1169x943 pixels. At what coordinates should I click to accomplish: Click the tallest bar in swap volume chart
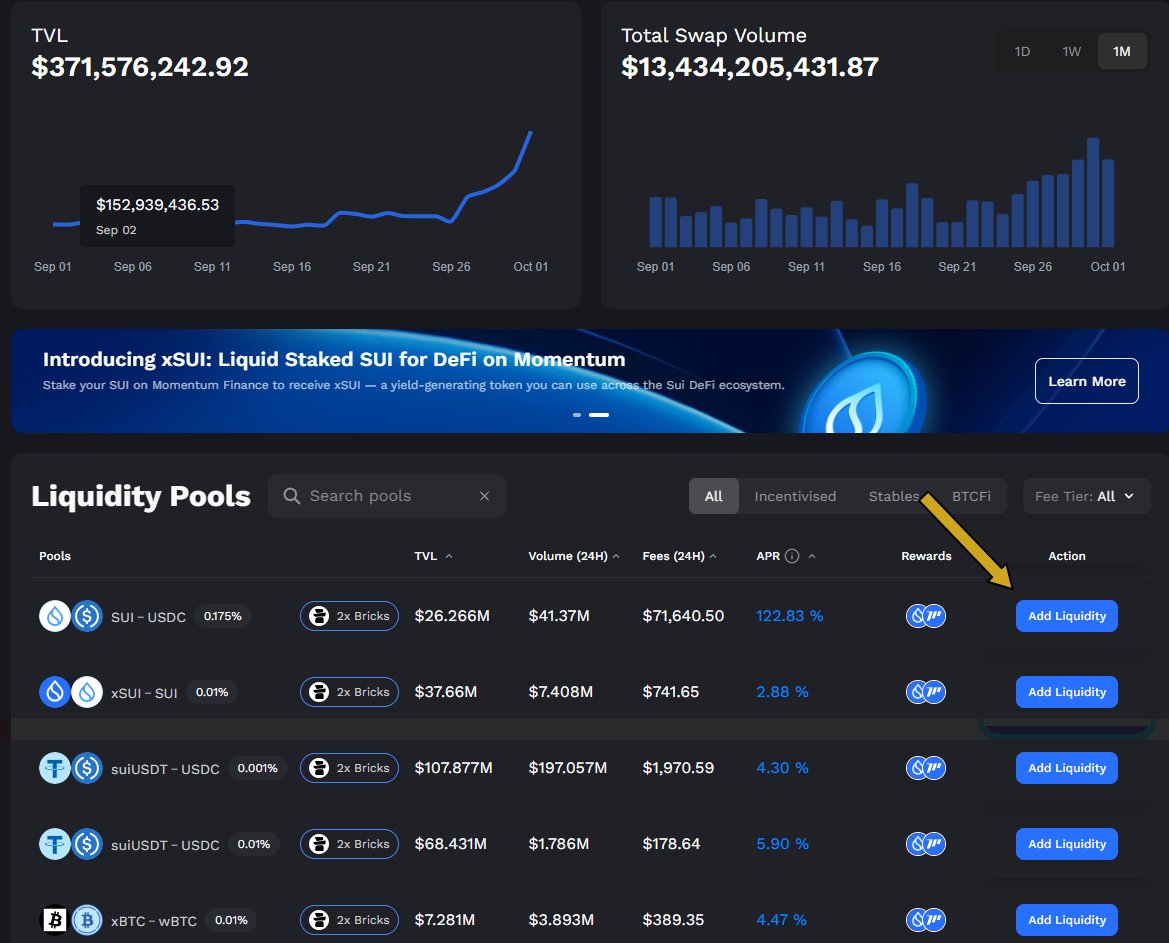click(1093, 192)
